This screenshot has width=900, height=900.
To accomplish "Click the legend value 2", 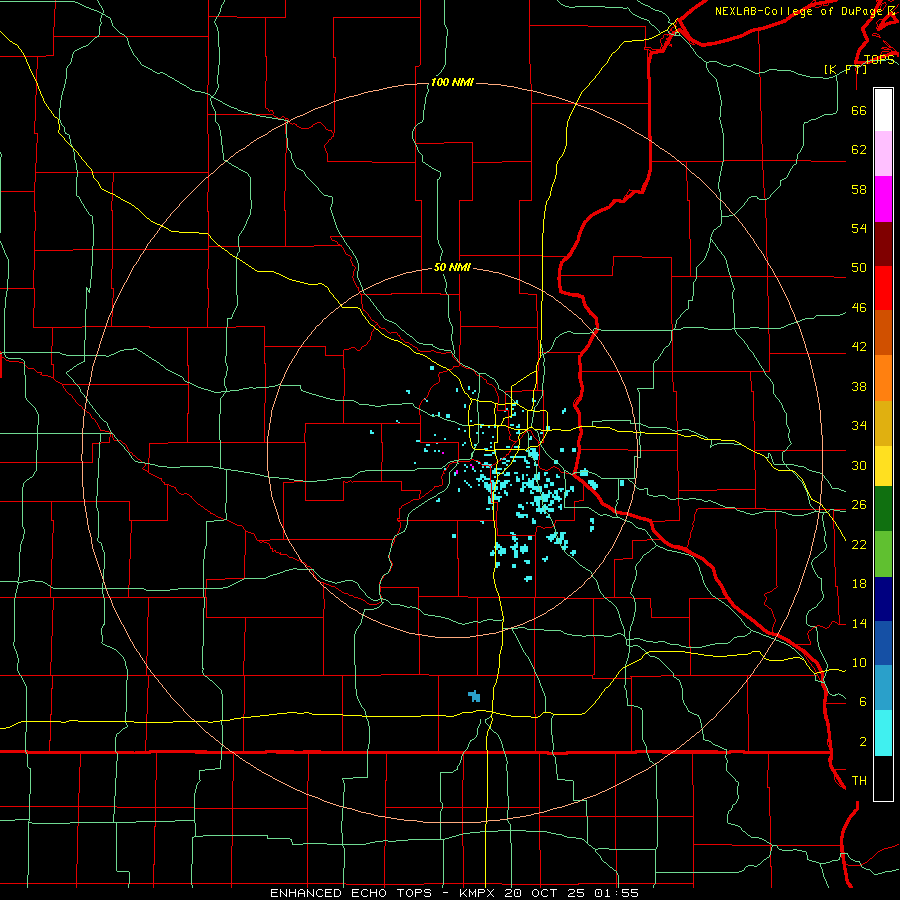I will (x=863, y=742).
